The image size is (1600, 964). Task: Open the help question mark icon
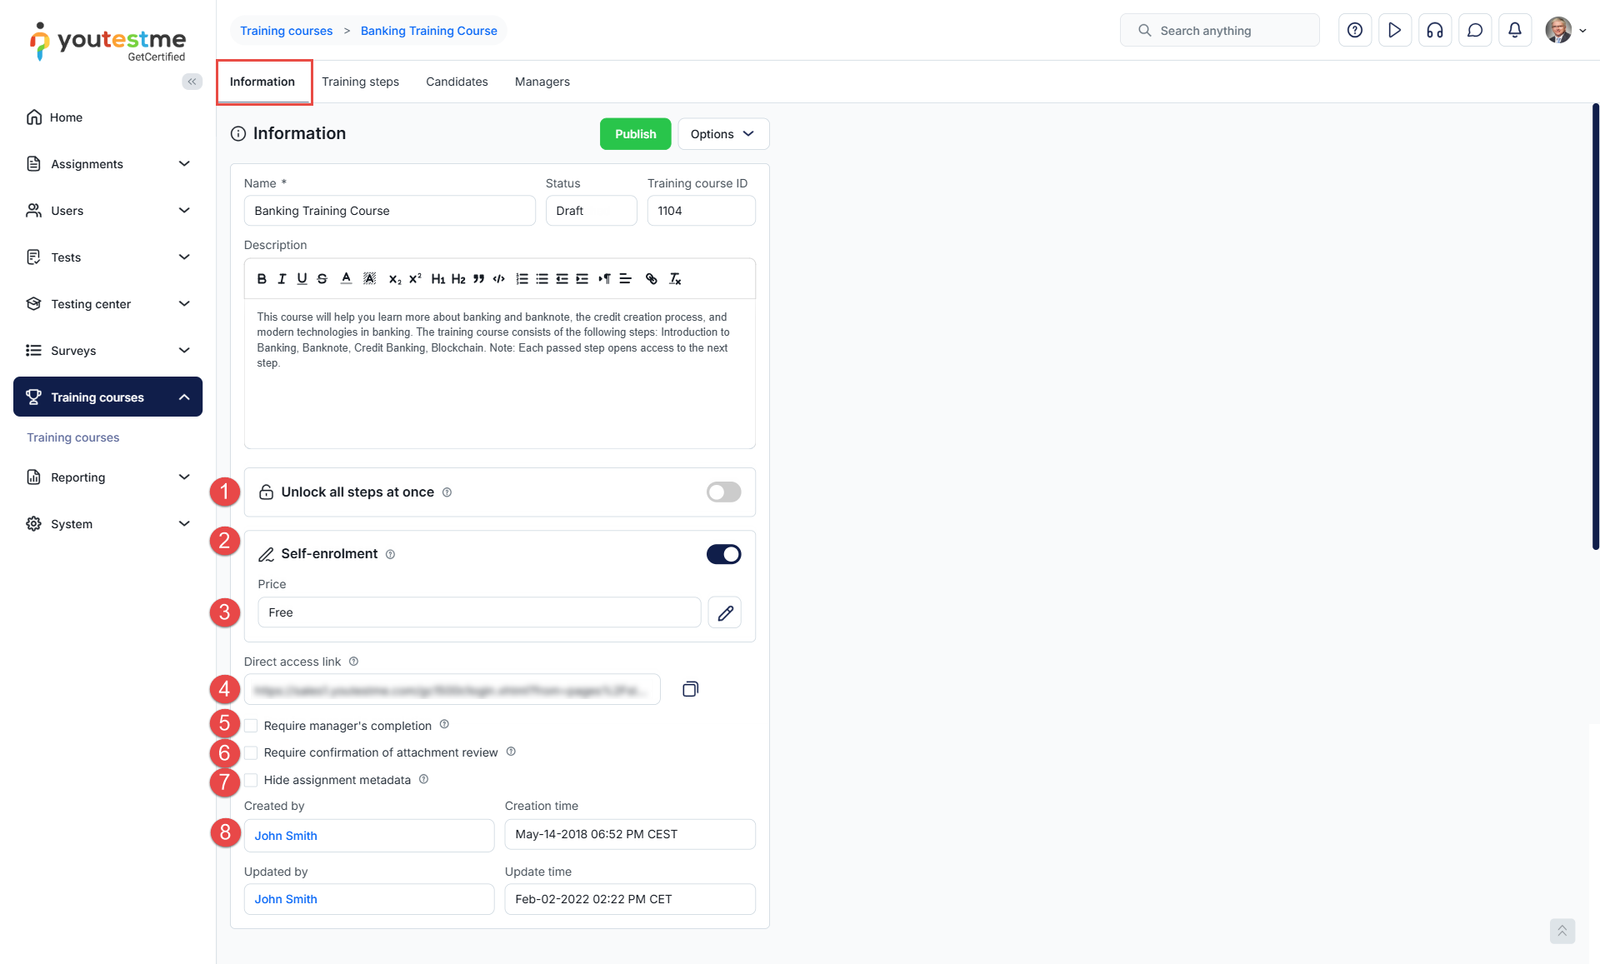point(1354,31)
